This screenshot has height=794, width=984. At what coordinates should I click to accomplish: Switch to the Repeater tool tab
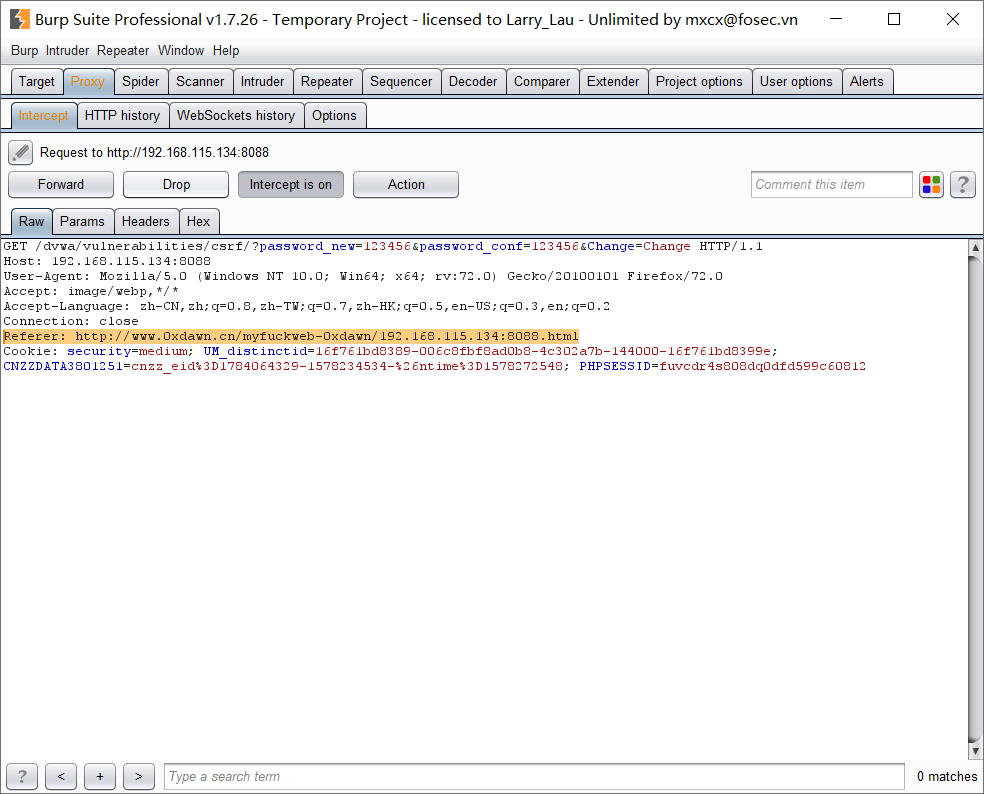click(327, 82)
